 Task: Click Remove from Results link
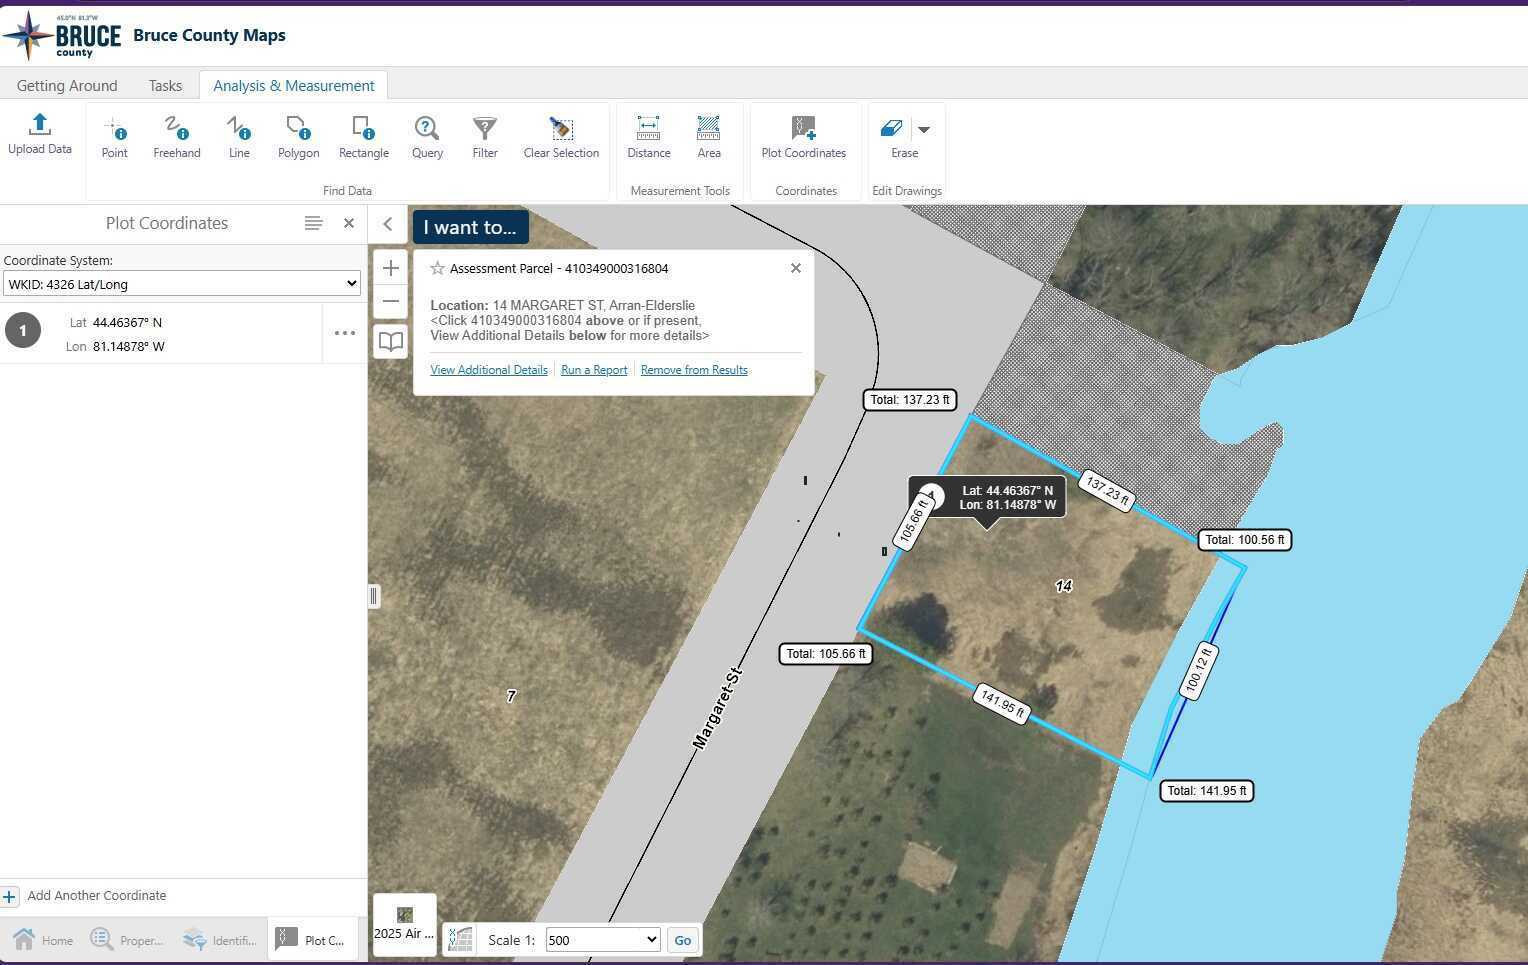click(x=694, y=370)
